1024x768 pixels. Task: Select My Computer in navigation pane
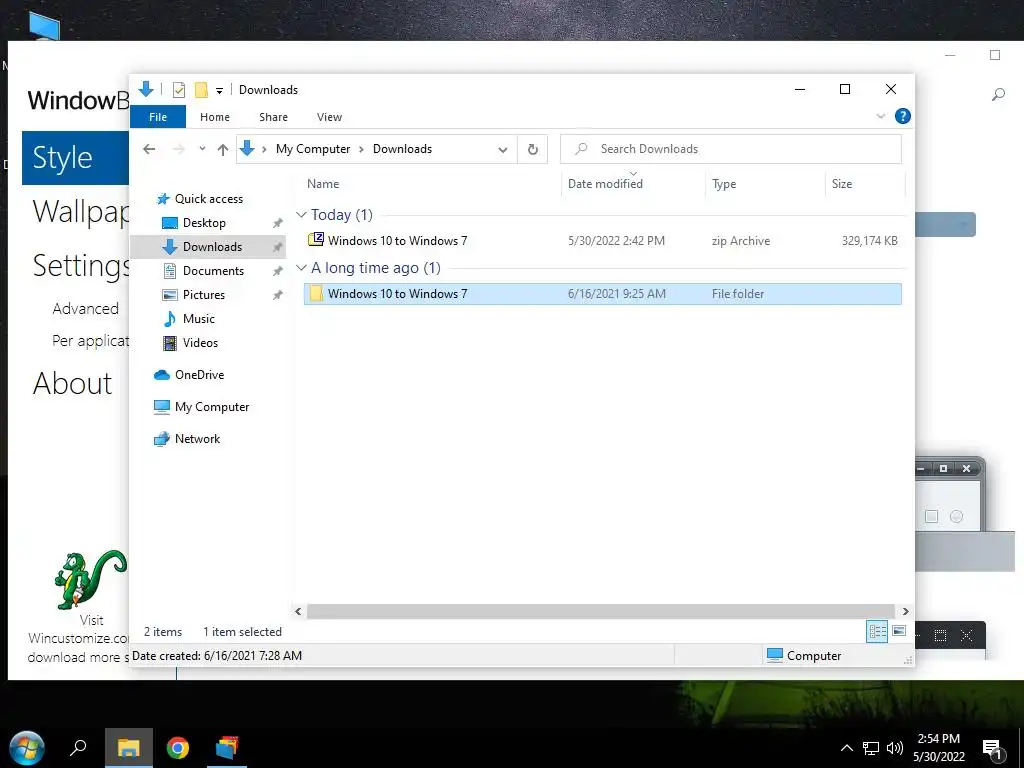[x=212, y=407]
